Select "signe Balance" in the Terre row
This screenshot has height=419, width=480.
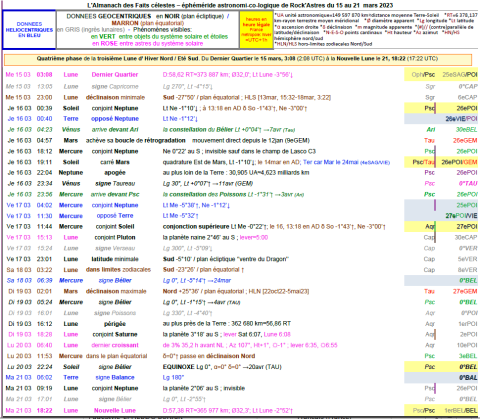(x=115, y=378)
